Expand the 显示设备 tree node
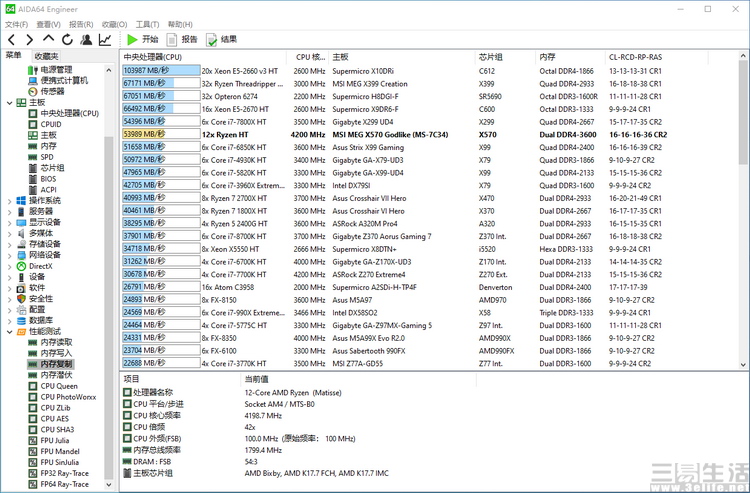Screen dimensions: 750x493 [x=10, y=223]
